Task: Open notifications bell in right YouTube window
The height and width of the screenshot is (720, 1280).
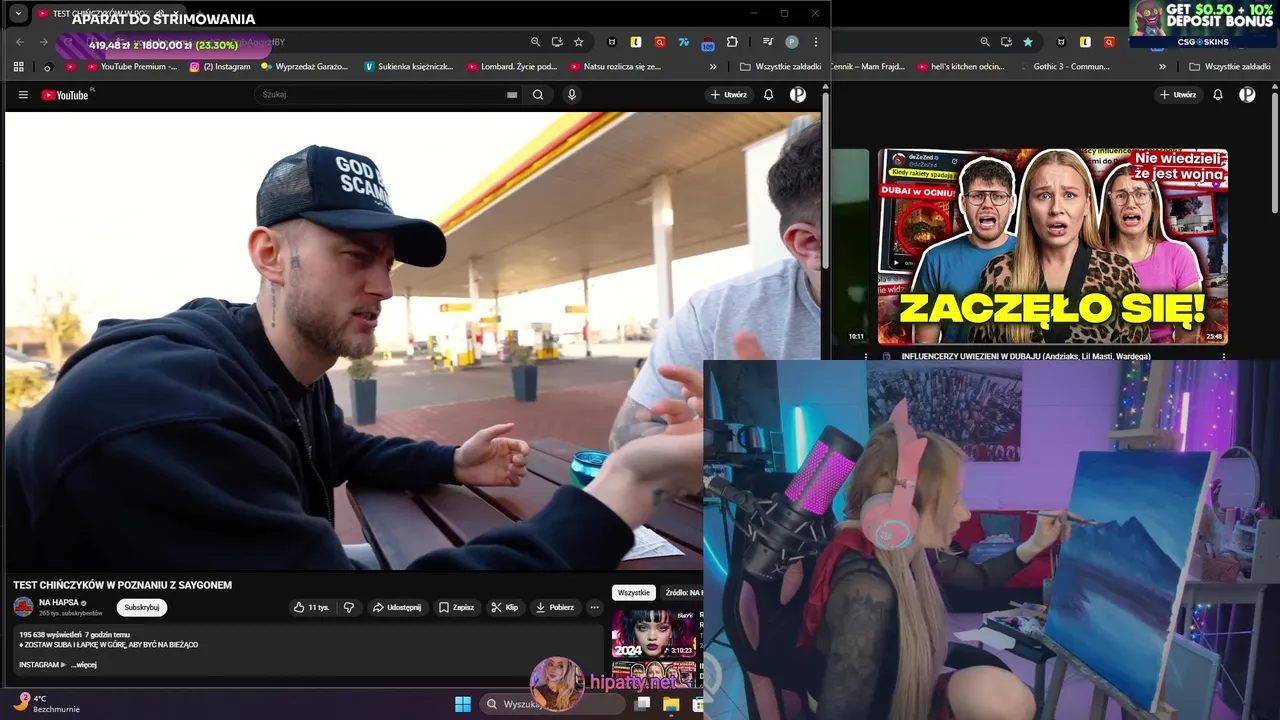Action: [x=1218, y=95]
